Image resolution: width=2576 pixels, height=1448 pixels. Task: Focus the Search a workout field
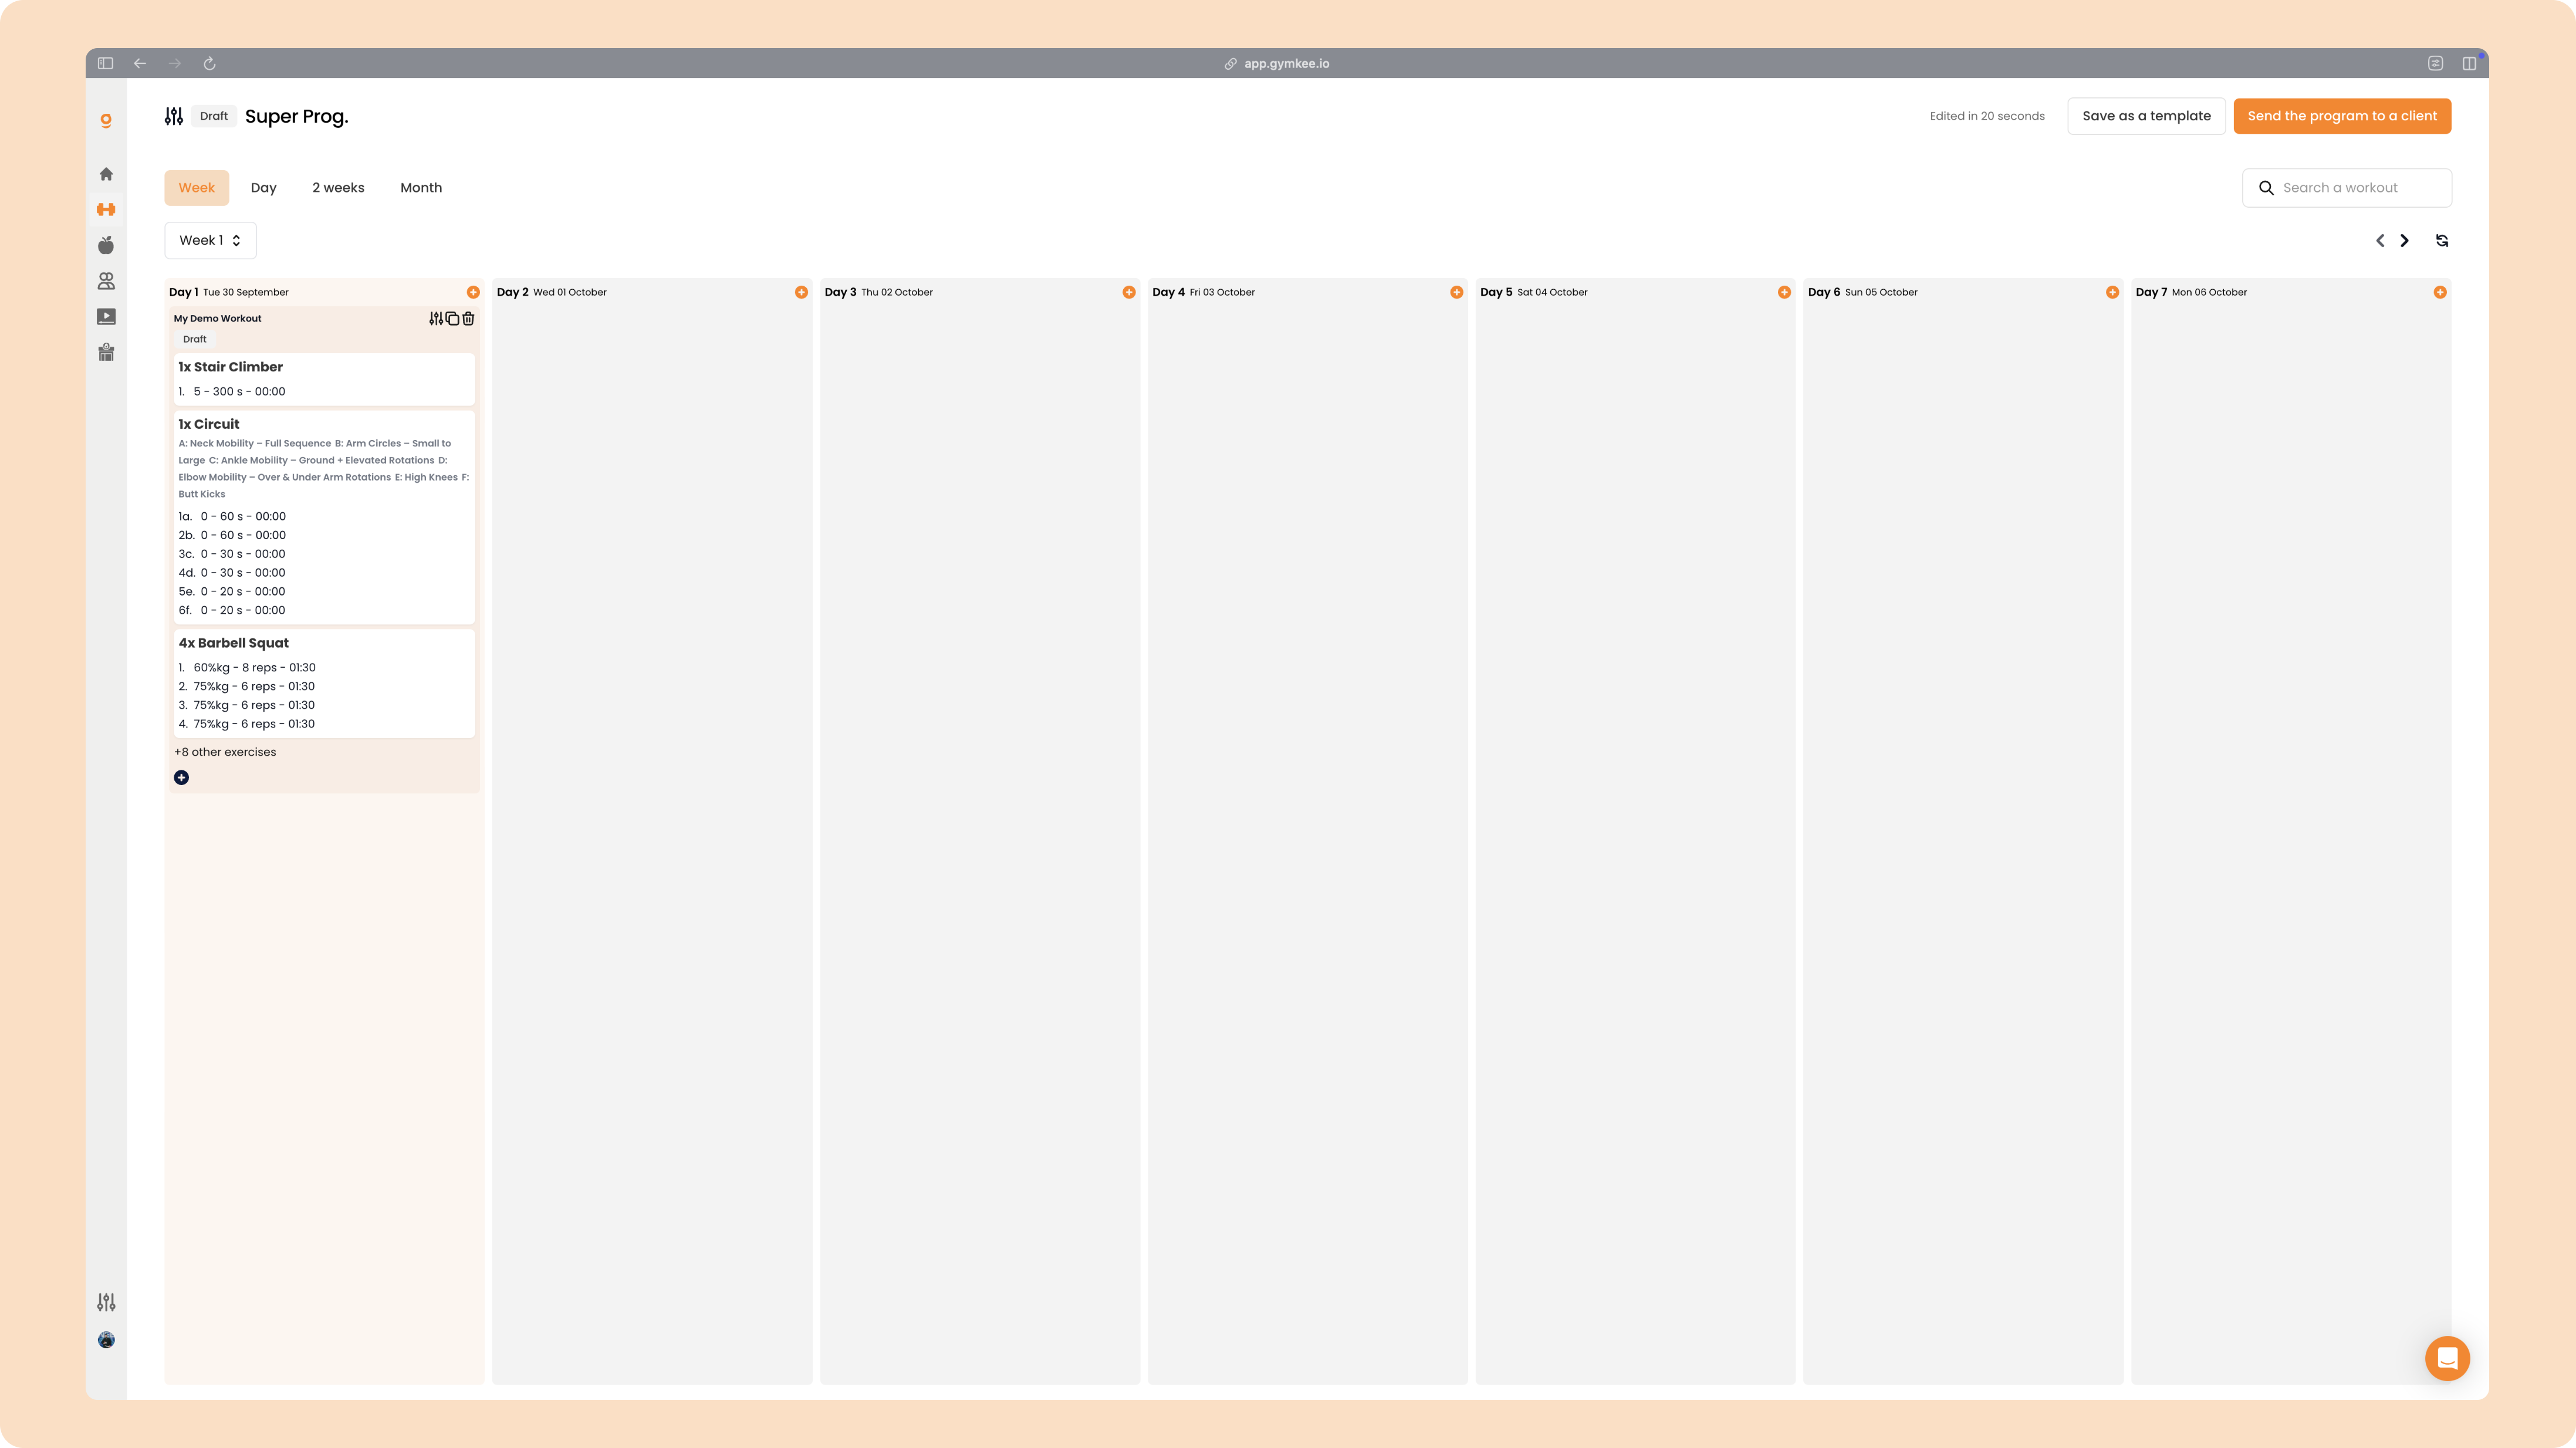pos(2346,188)
